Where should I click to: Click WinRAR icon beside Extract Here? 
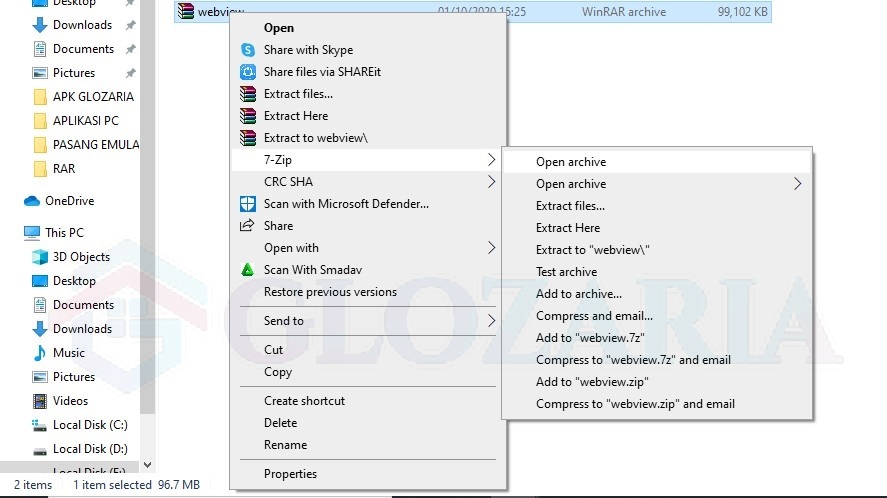point(248,116)
